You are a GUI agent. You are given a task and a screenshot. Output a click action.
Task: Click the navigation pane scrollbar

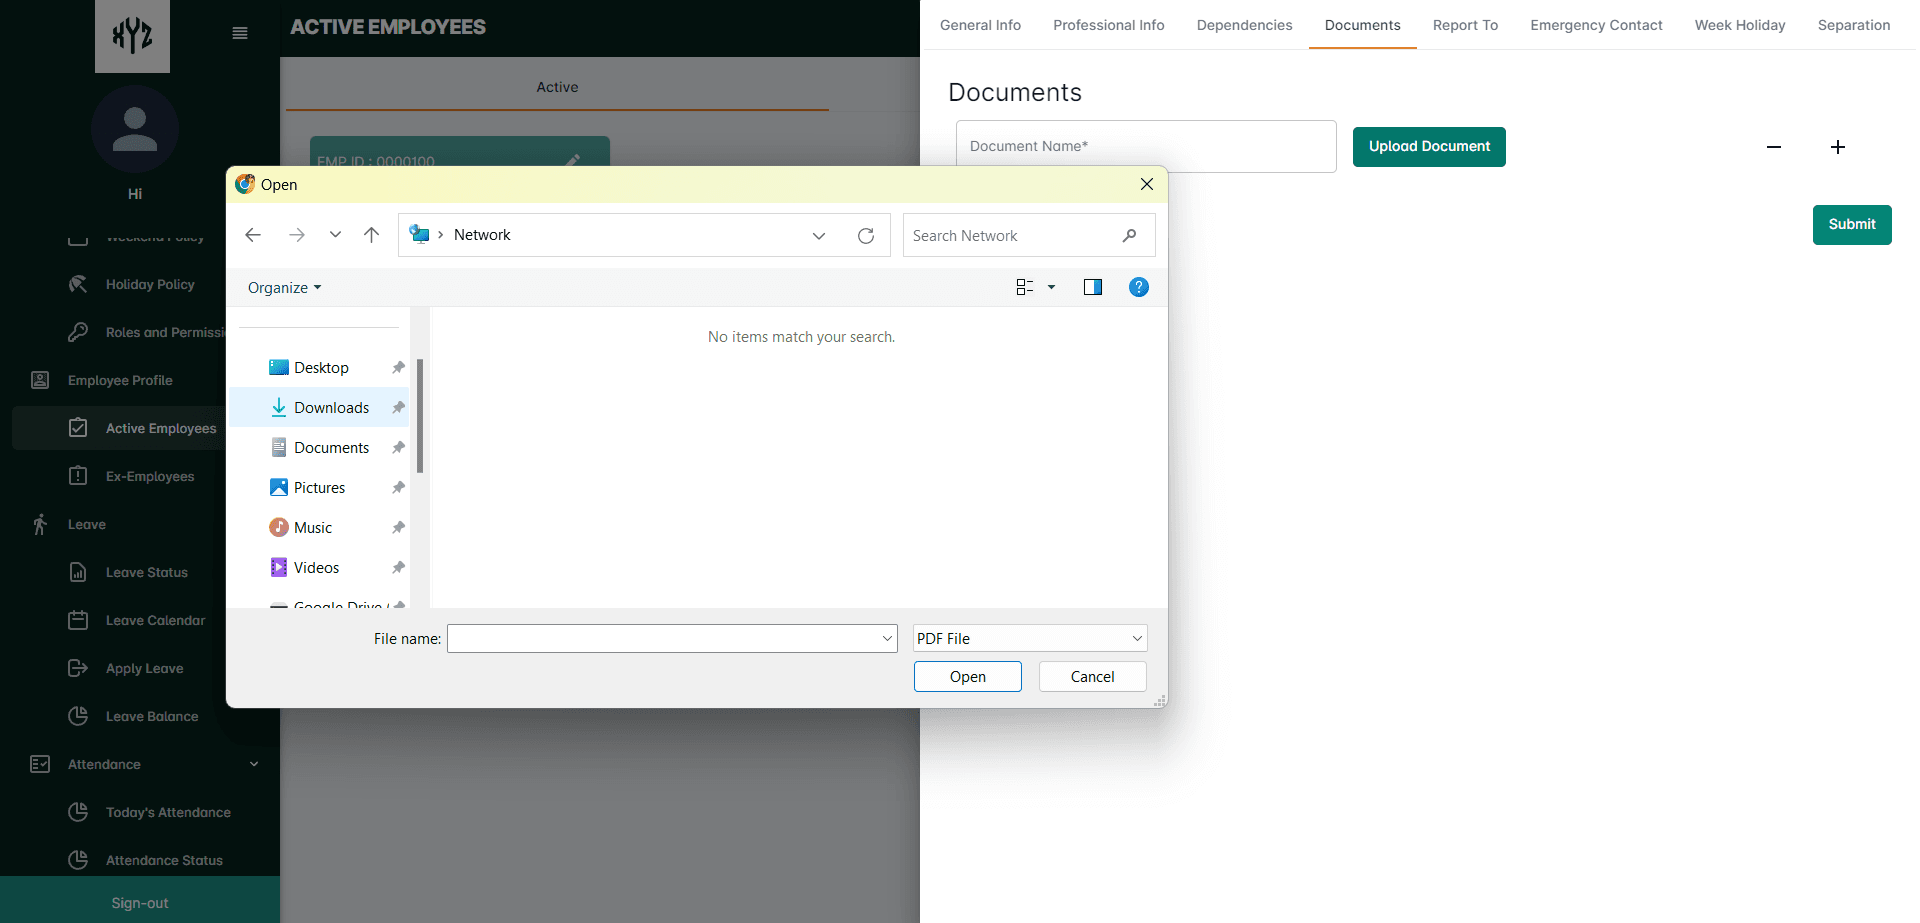click(420, 415)
